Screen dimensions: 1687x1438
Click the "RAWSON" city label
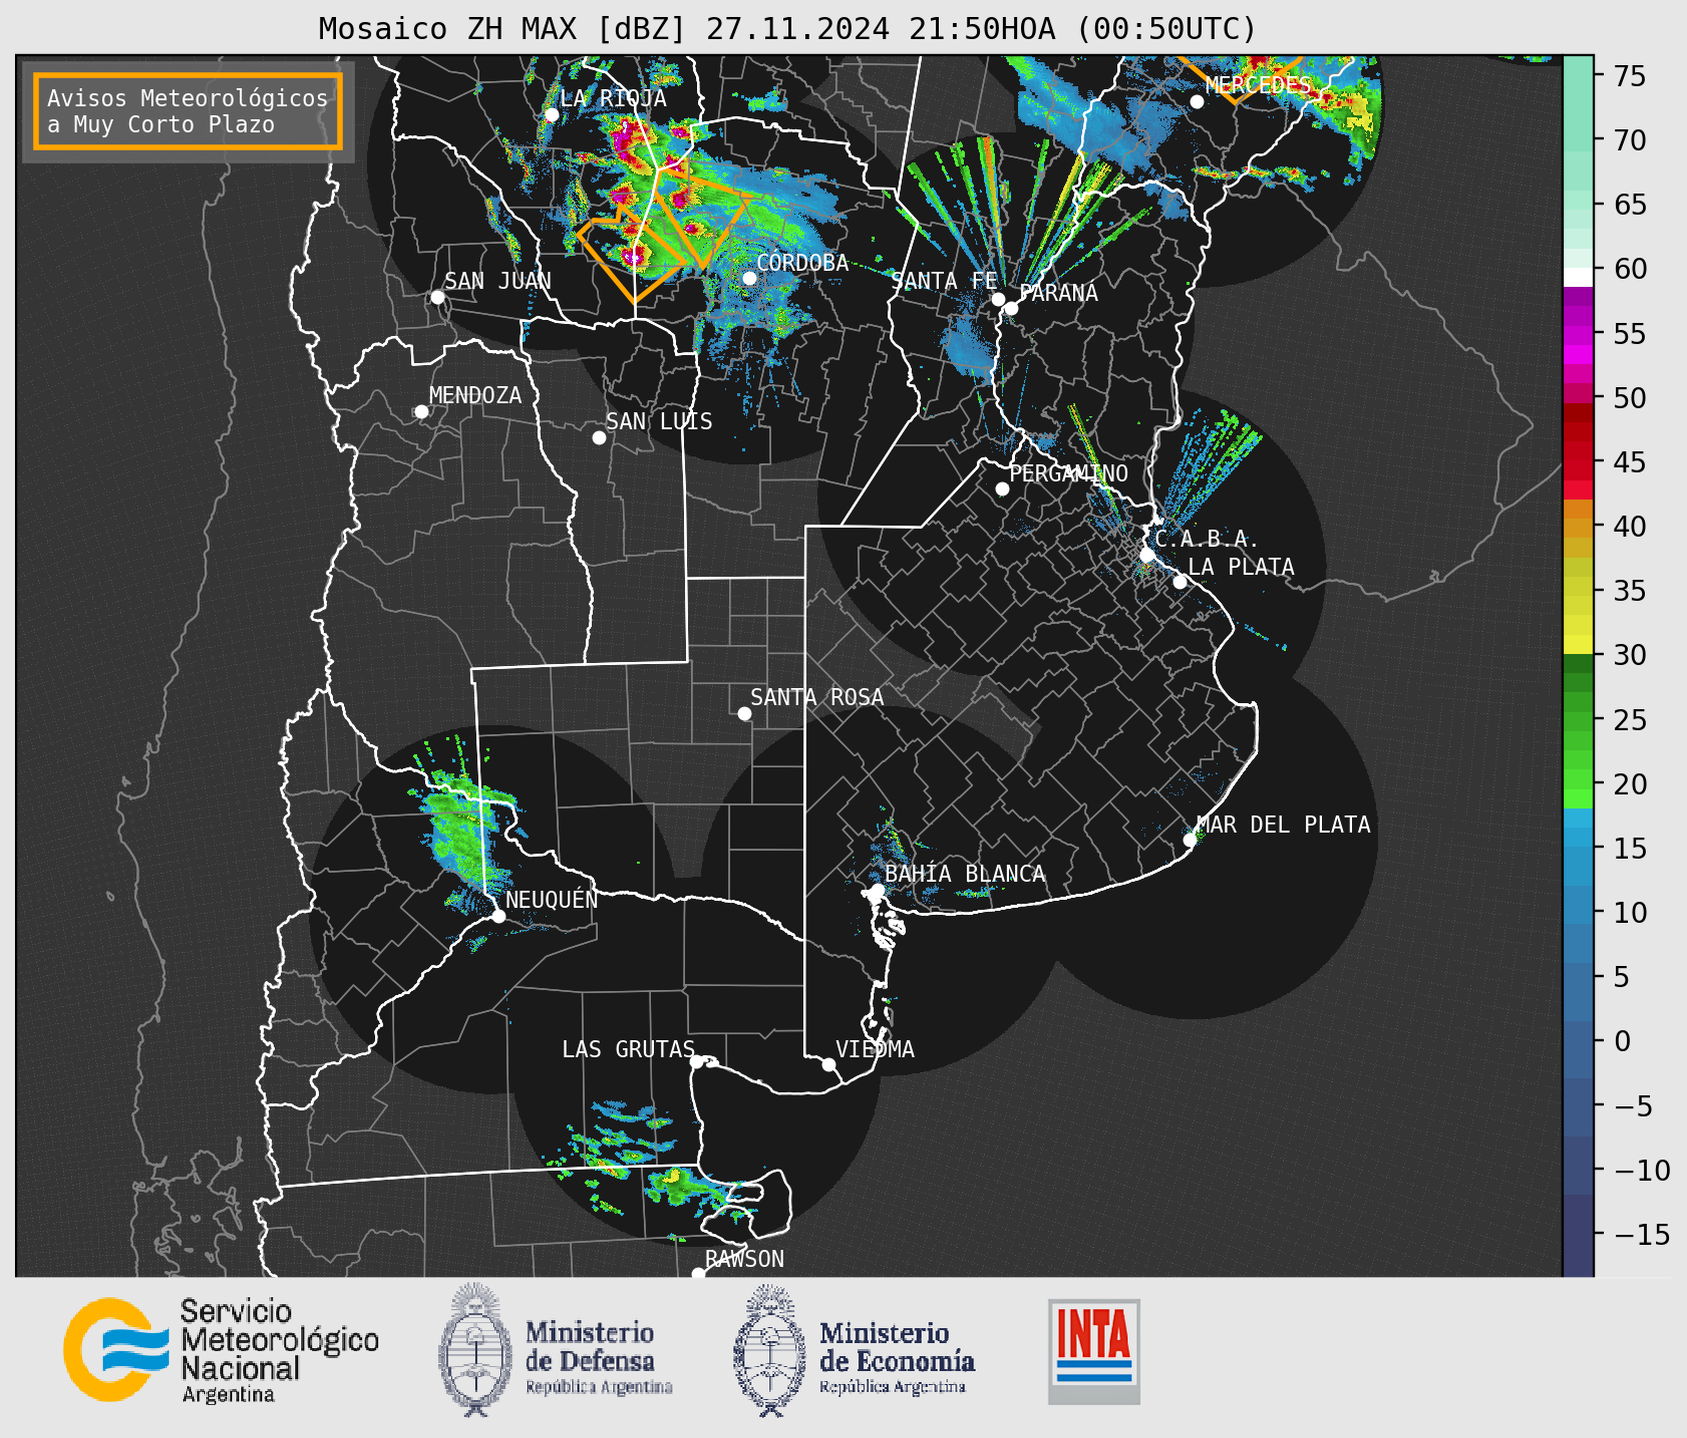745,1259
